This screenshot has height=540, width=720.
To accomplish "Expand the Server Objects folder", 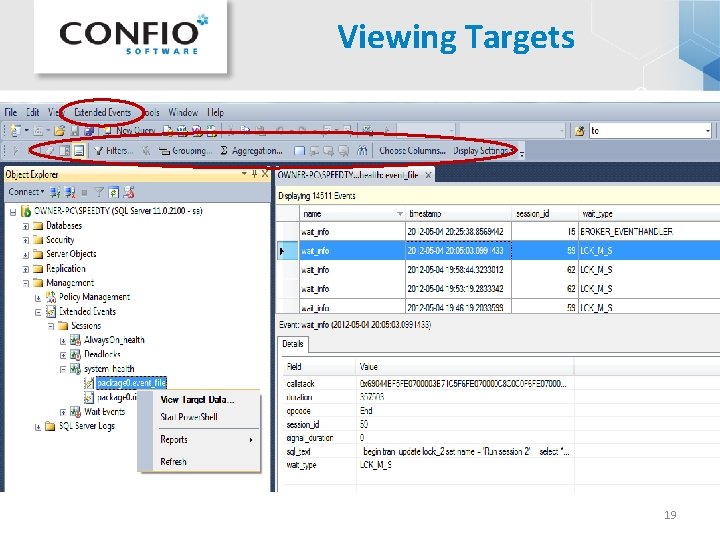I will coord(26,255).
